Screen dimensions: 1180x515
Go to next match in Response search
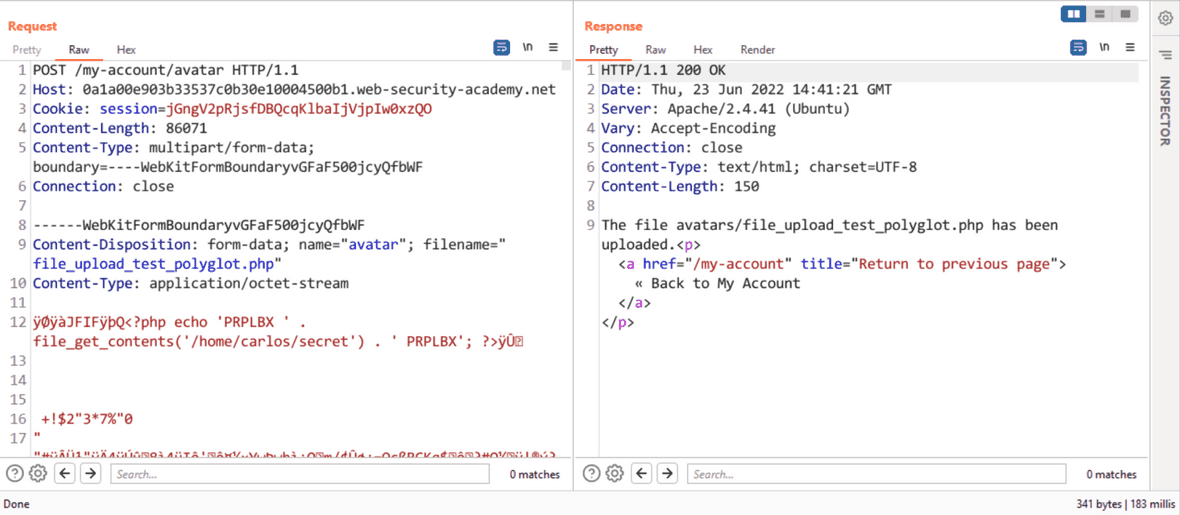point(667,473)
